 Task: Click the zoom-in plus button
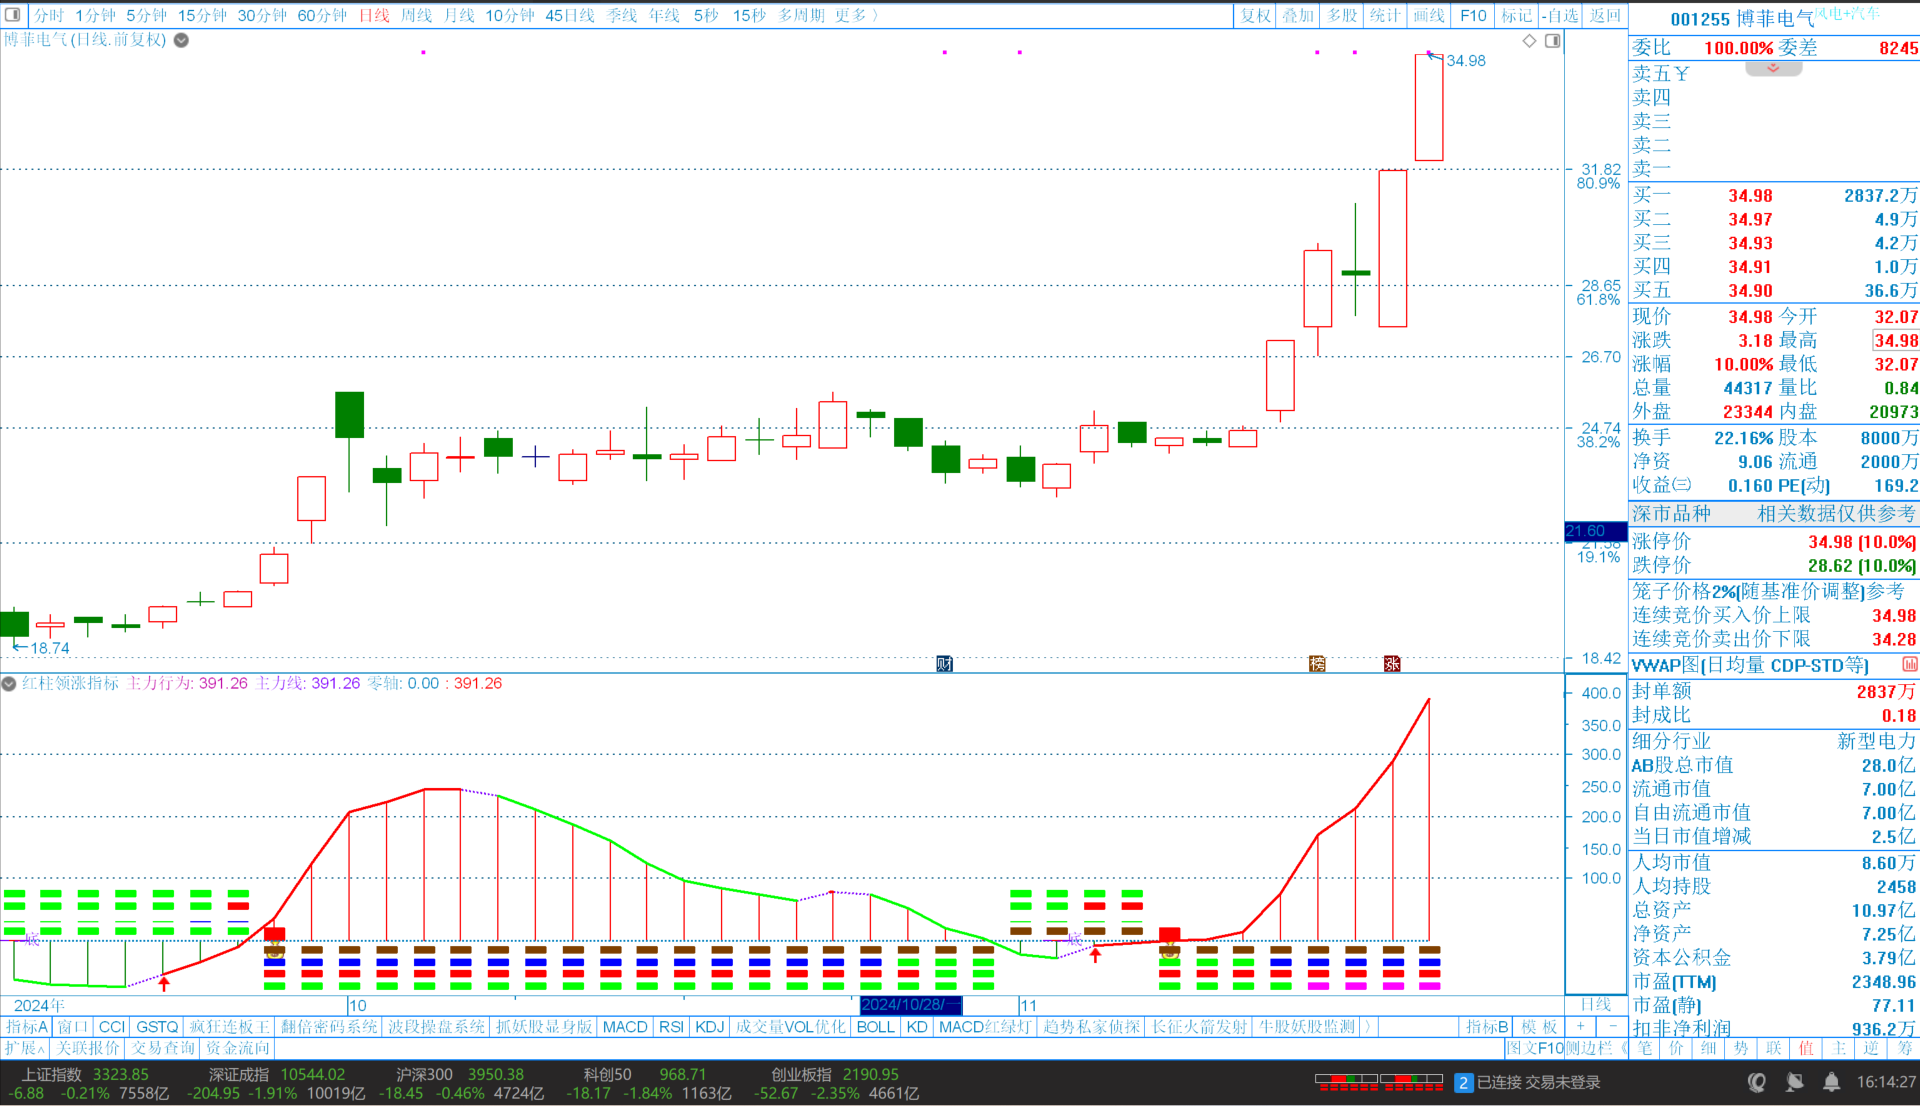coord(1581,1027)
